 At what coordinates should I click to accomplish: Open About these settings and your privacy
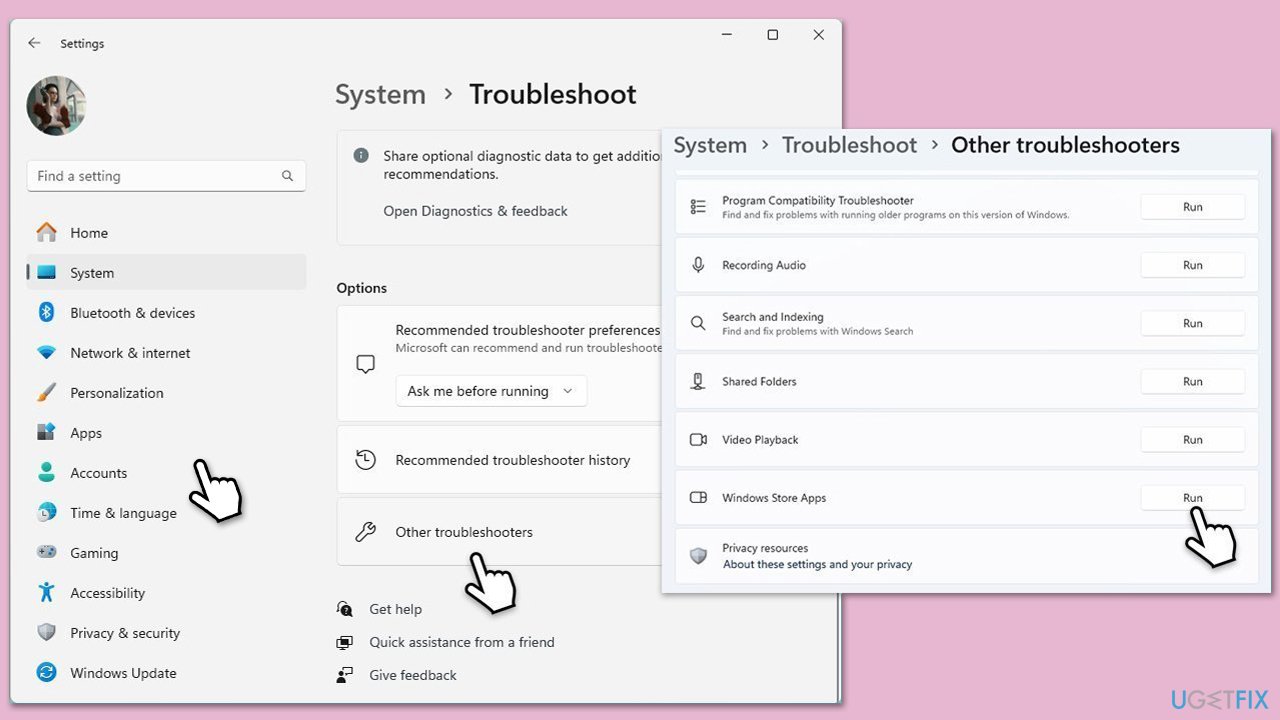click(x=818, y=564)
